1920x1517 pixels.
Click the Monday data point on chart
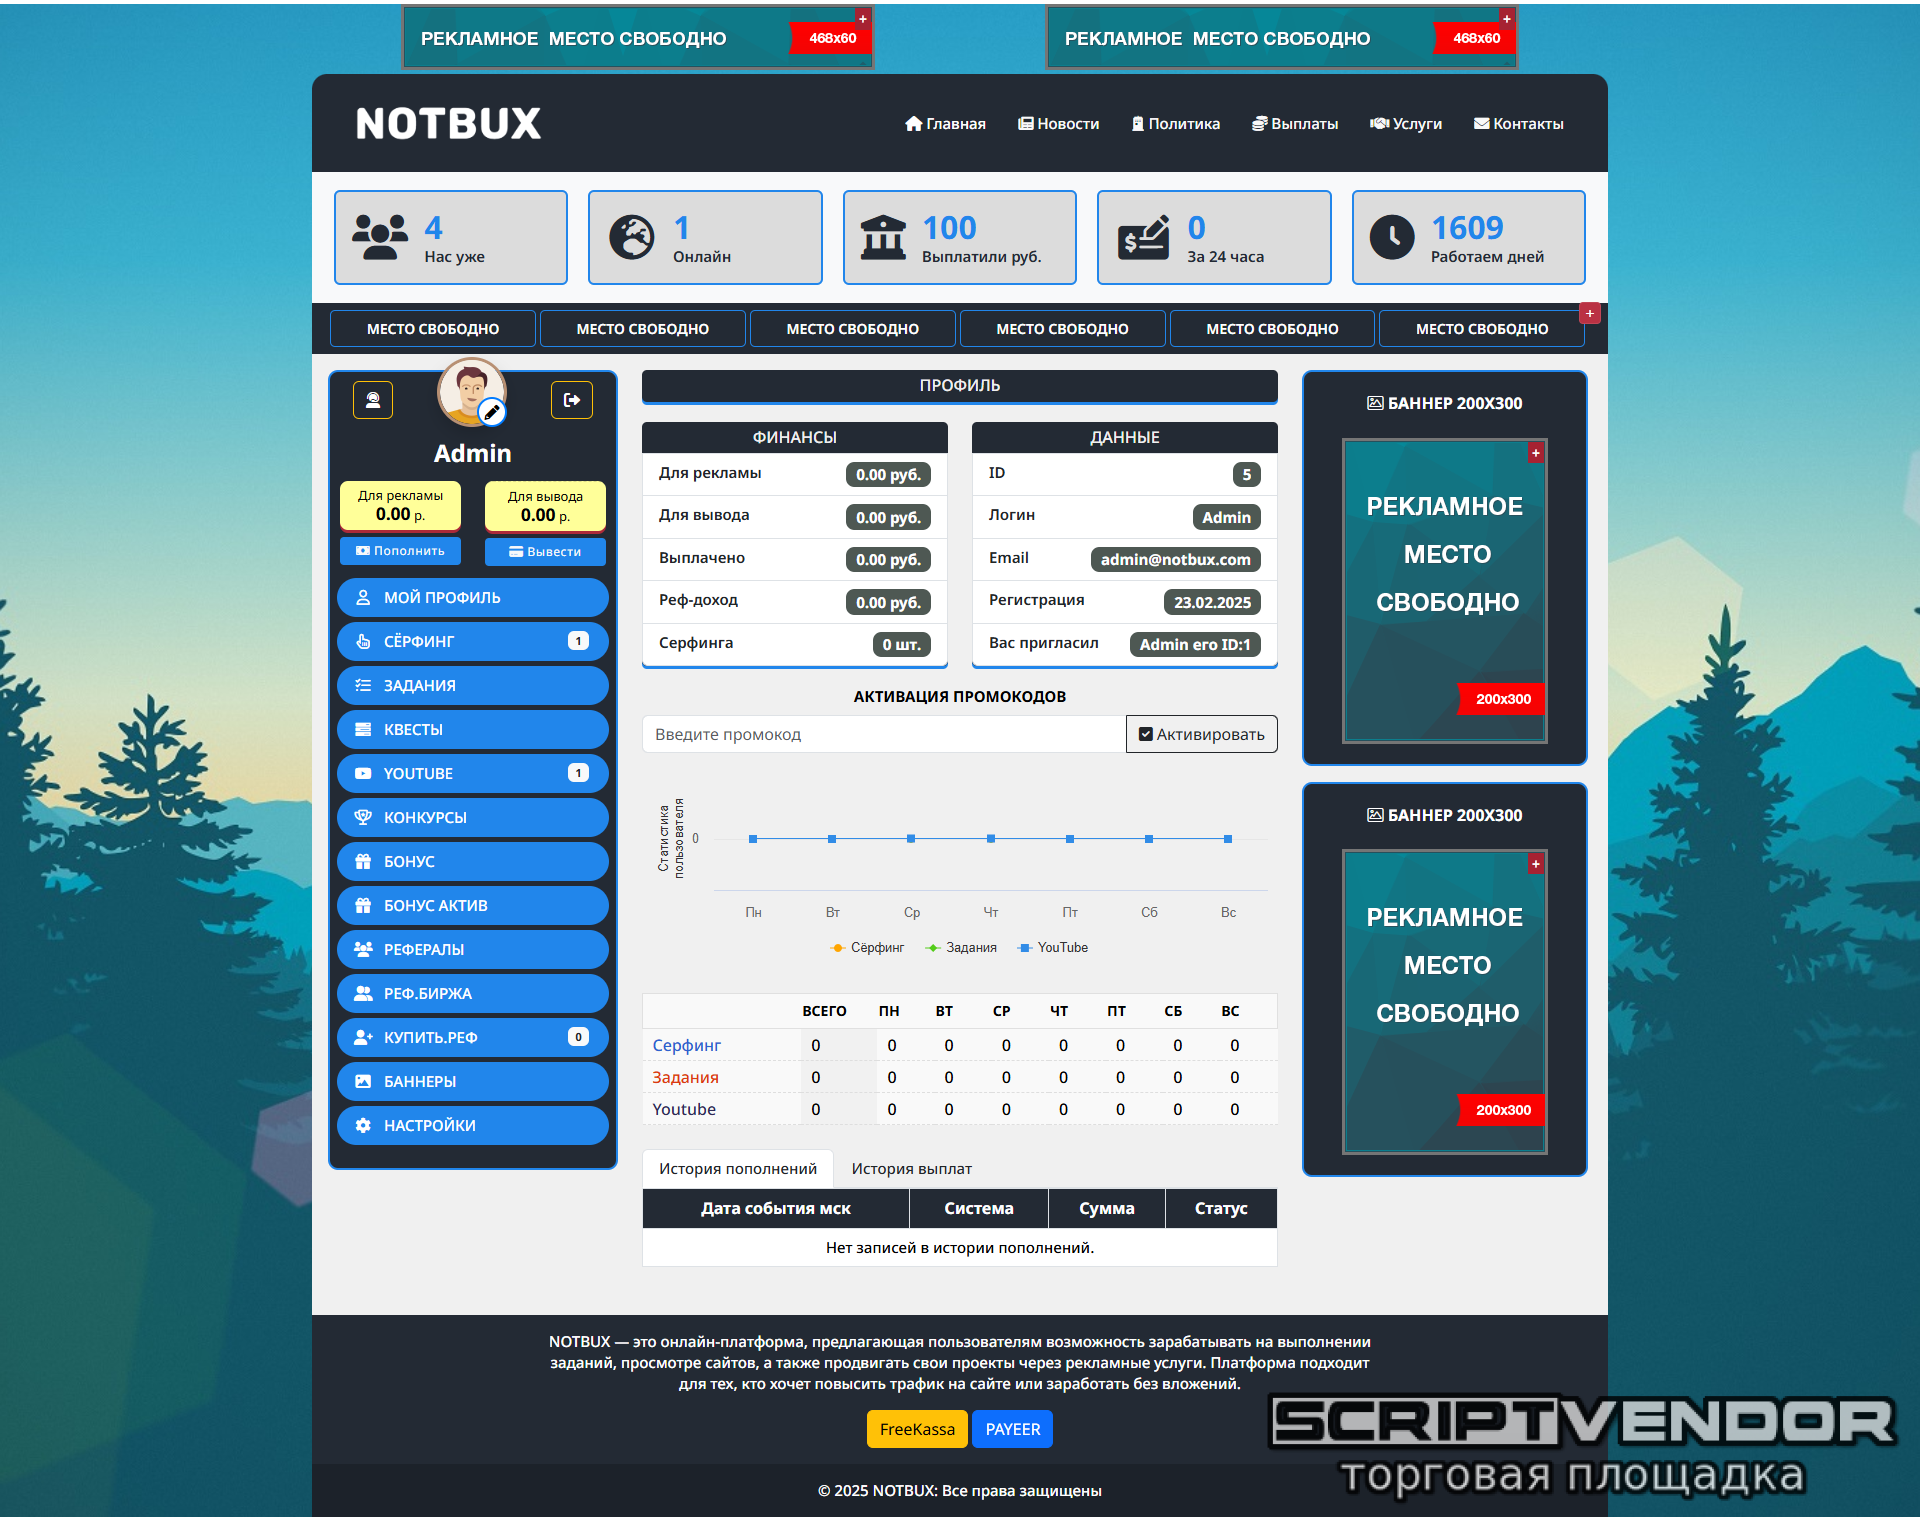[x=753, y=839]
